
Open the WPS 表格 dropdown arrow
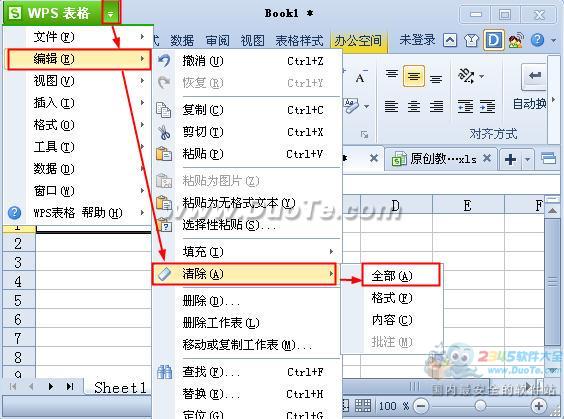pos(111,14)
